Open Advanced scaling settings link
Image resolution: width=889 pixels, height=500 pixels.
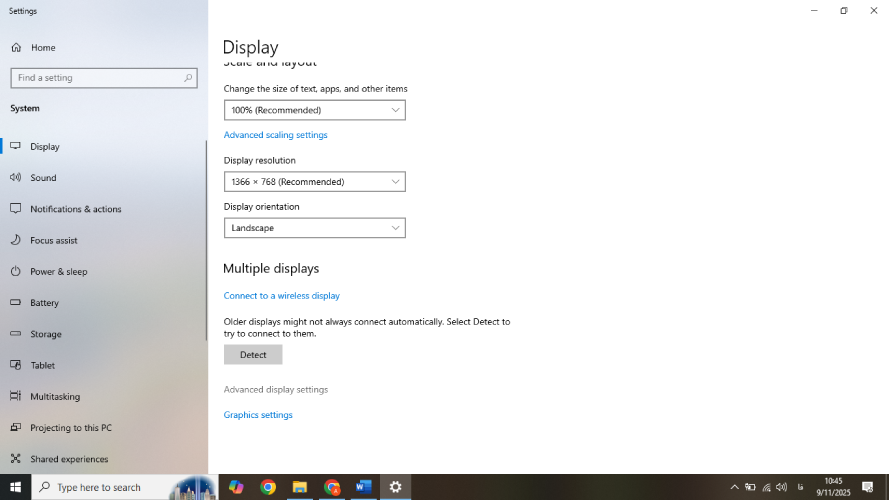coord(275,135)
